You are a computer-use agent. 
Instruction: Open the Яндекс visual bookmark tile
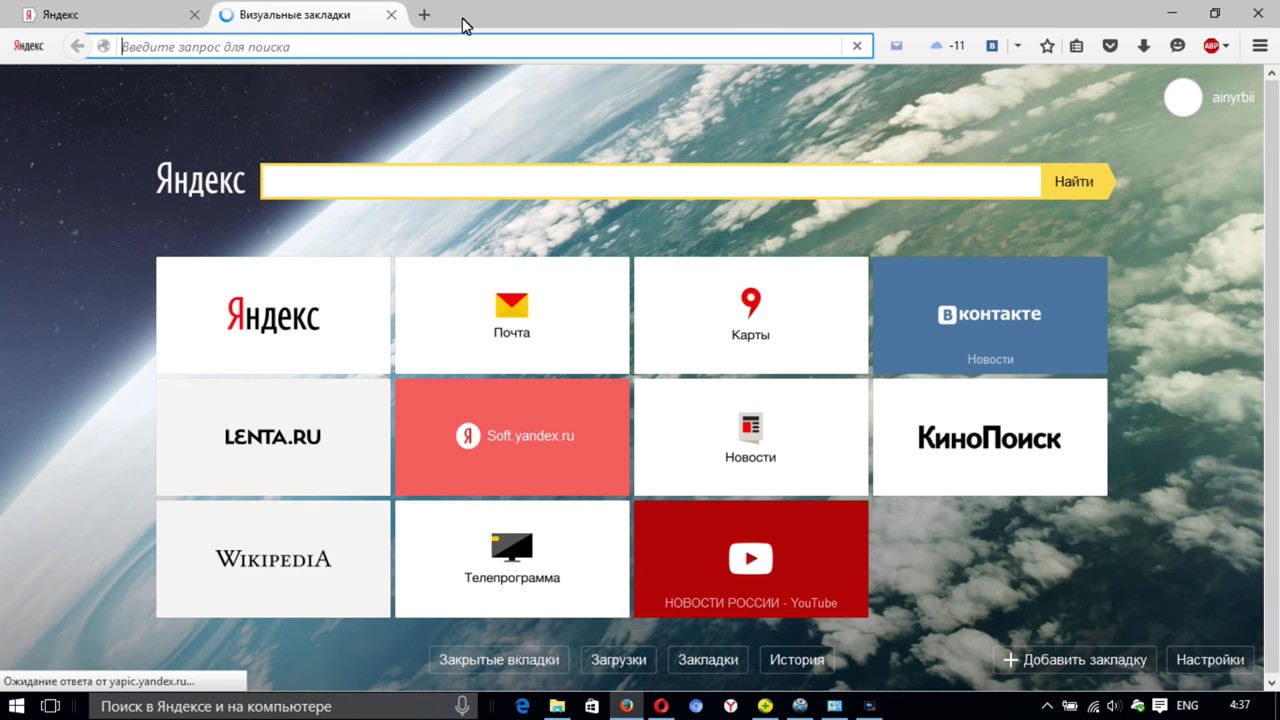(273, 315)
